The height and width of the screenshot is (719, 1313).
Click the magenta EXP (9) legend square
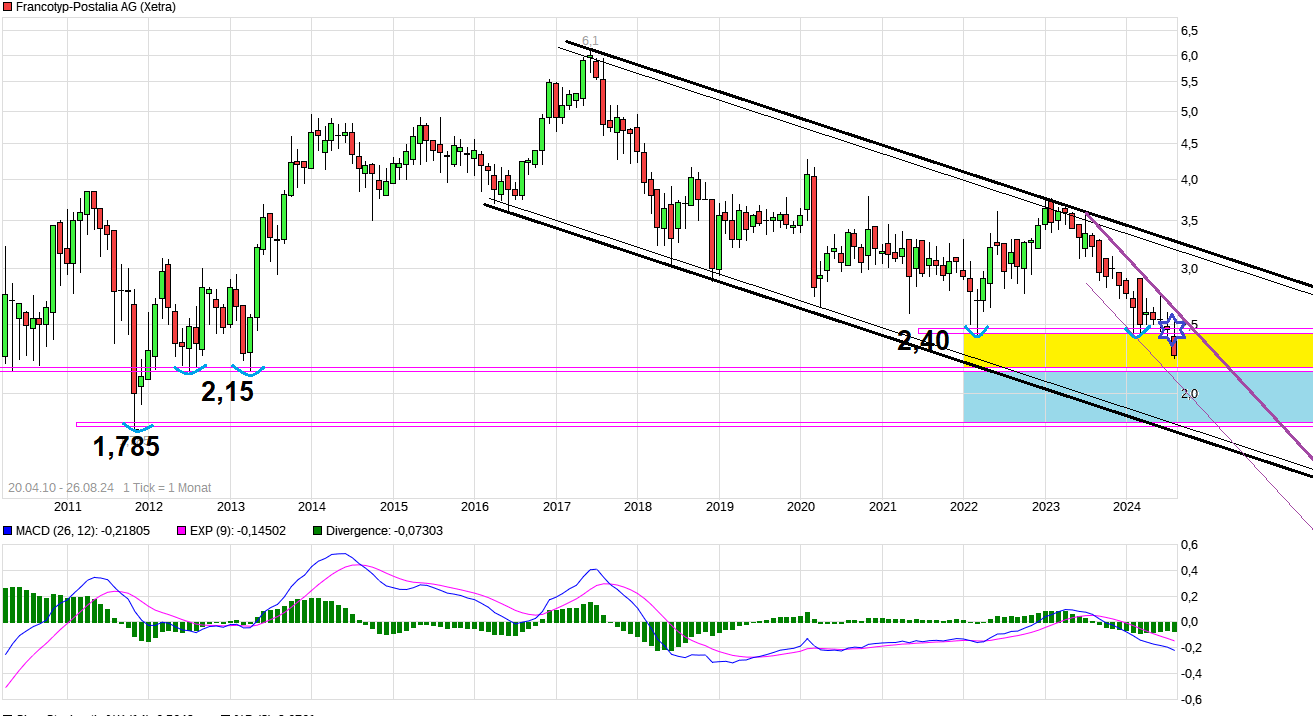pyautogui.click(x=182, y=531)
